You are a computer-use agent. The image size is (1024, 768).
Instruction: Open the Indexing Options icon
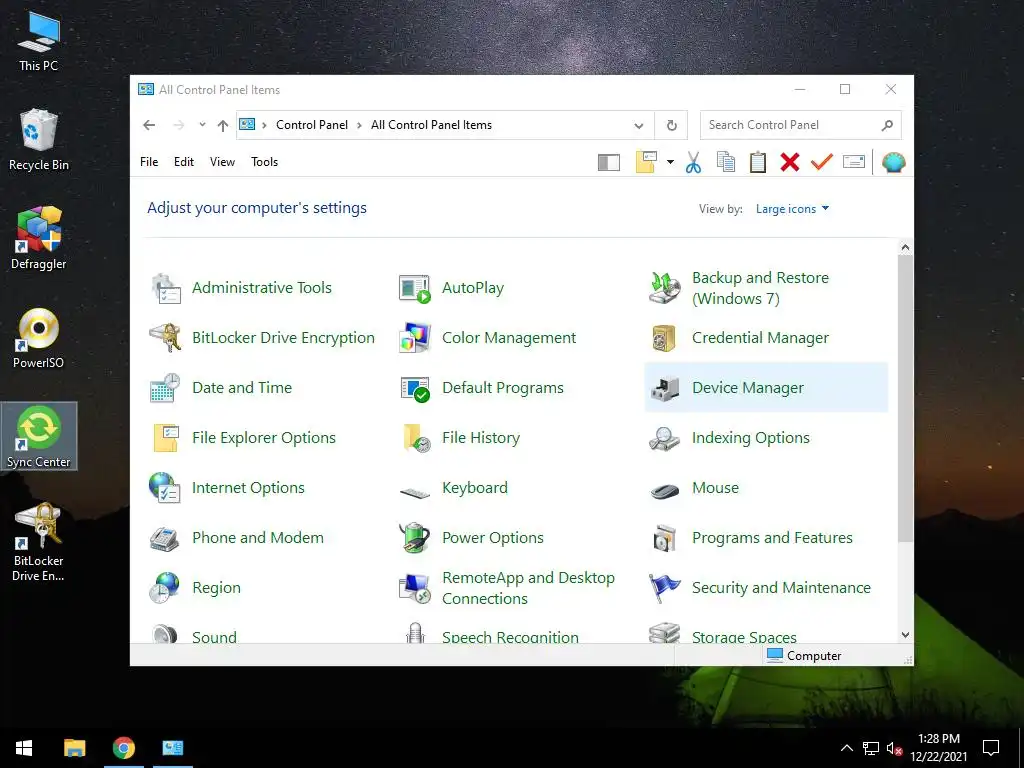(665, 438)
